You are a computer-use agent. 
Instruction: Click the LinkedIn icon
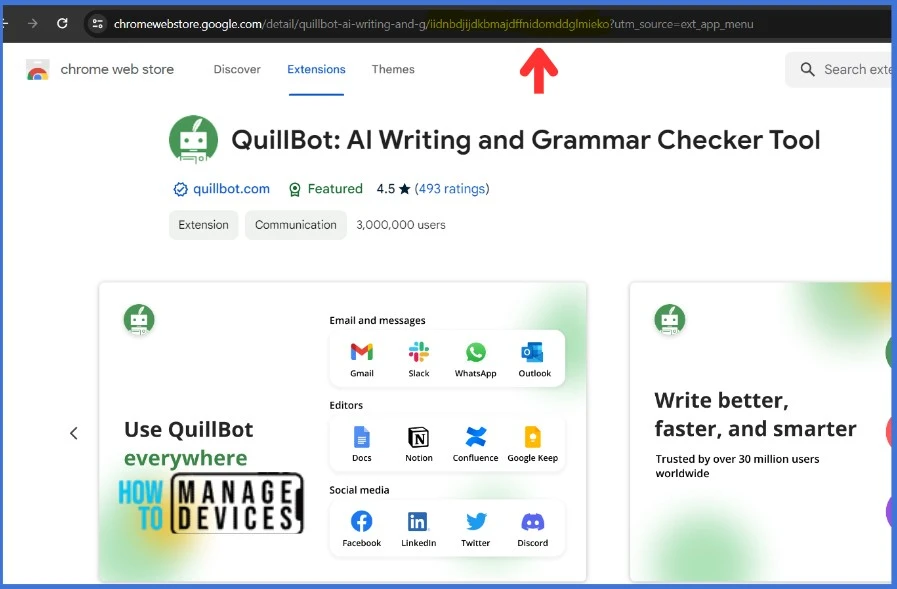(418, 522)
